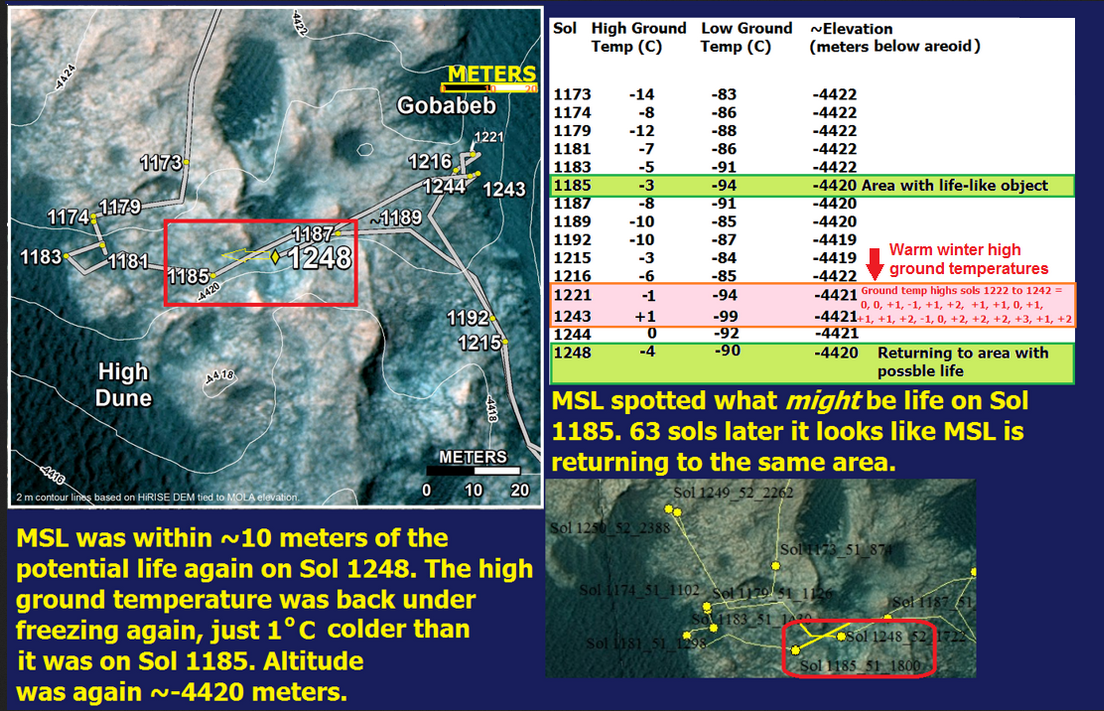Click waypoint label '1215' on the upper map
The height and width of the screenshot is (711, 1104).
[x=479, y=343]
